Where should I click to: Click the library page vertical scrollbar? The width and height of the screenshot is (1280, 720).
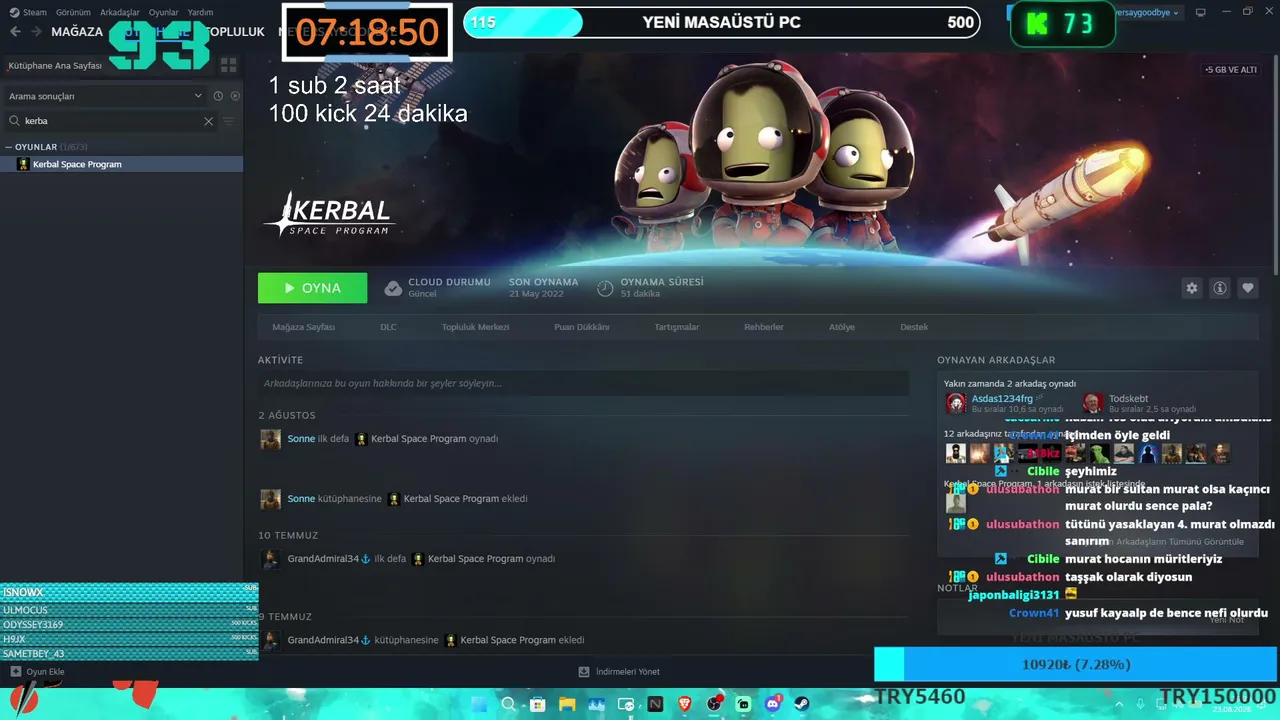click(x=1275, y=165)
